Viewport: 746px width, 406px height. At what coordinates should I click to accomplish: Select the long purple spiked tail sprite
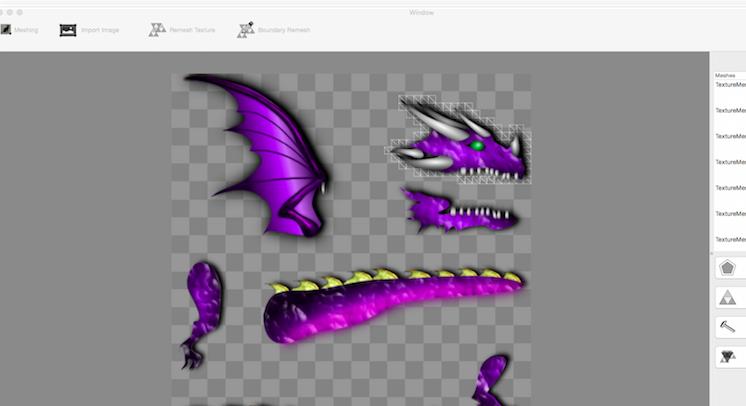(x=390, y=305)
